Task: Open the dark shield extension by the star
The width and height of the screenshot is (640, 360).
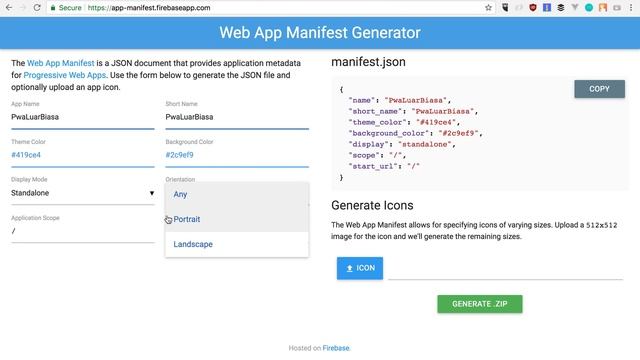Action: (x=505, y=7)
